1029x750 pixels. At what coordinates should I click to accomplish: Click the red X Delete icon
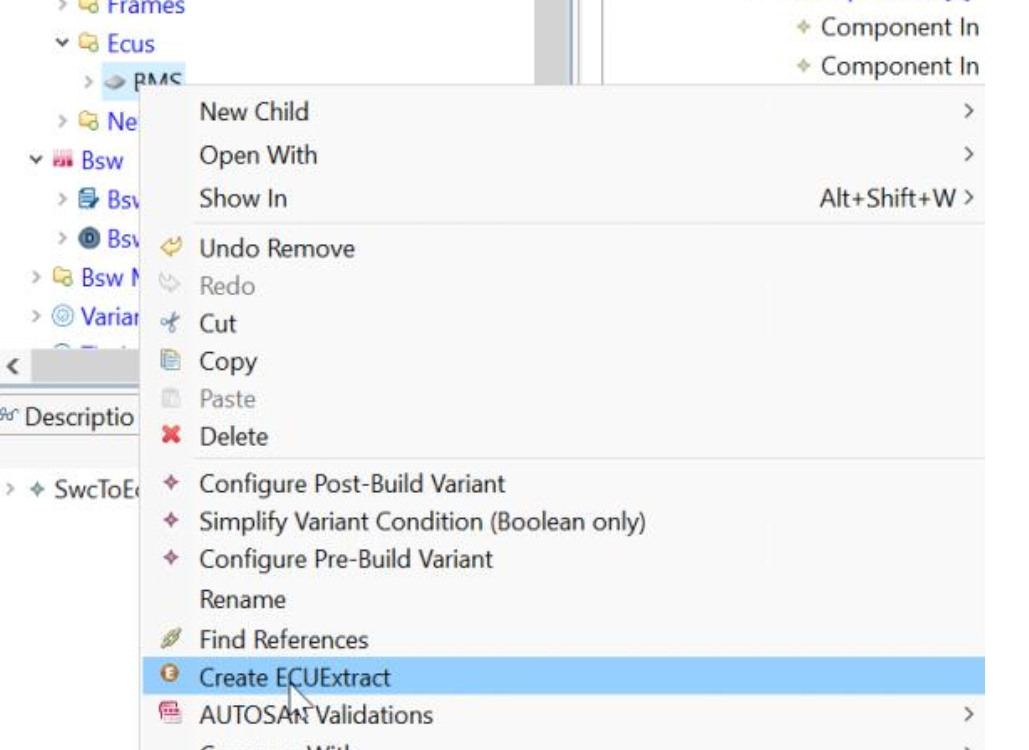coord(171,434)
